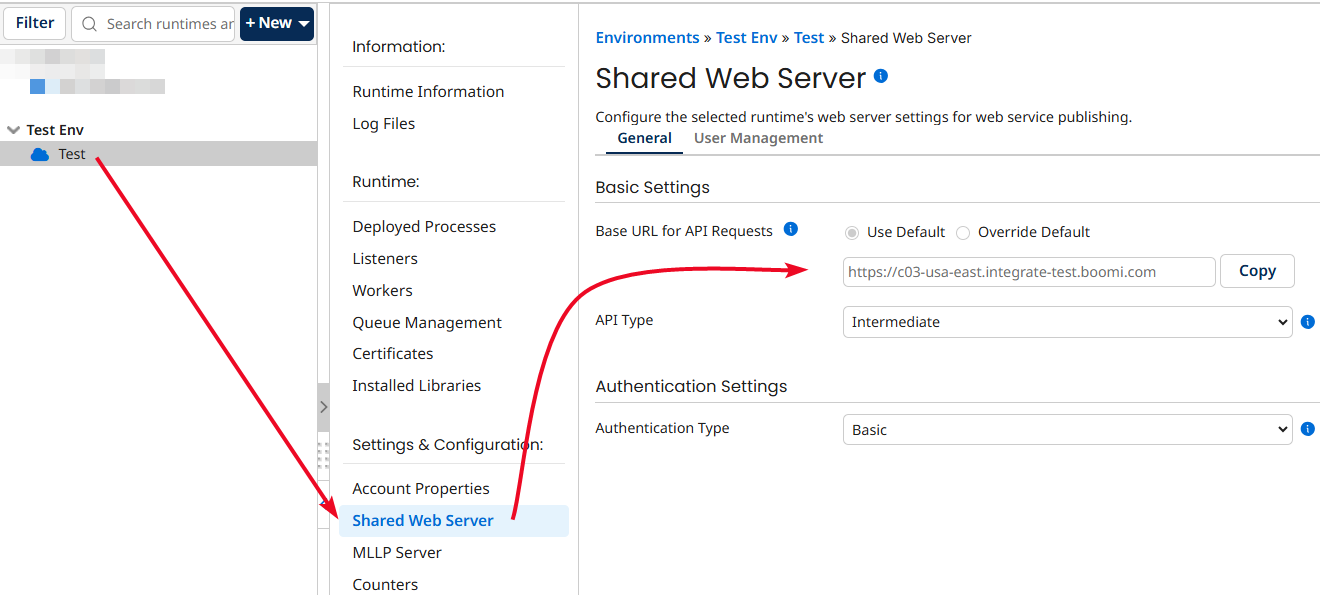
Task: Click the info icon next to API Type dropdown
Action: [x=1308, y=321]
